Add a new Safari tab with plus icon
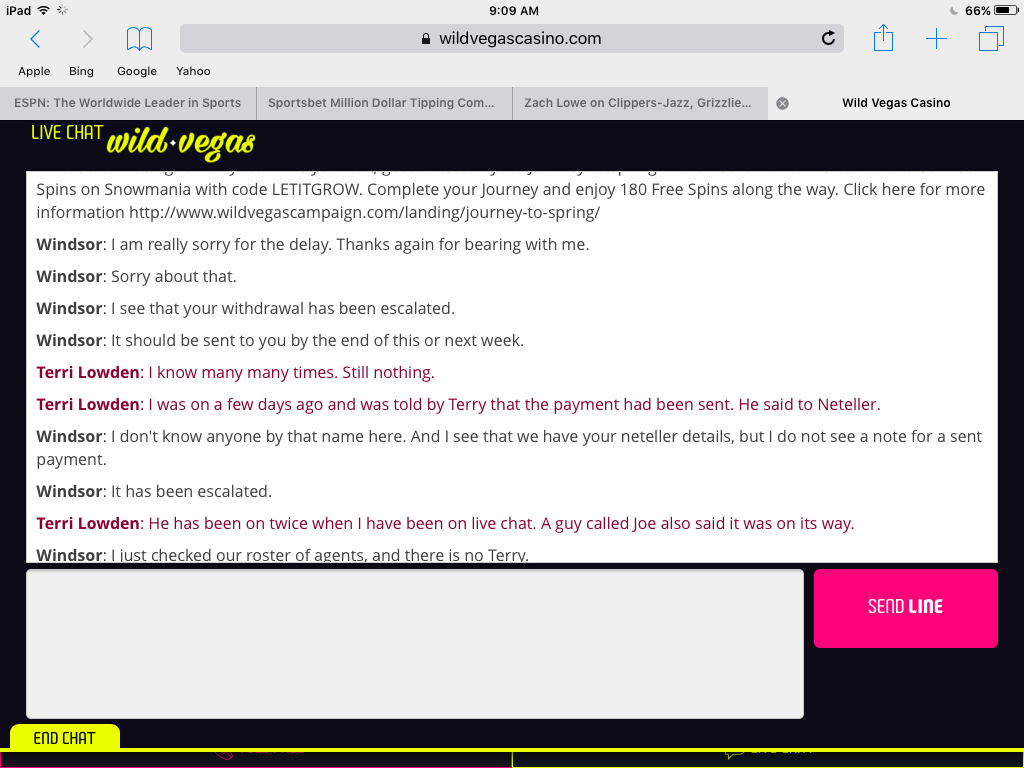The image size is (1024, 768). 936,39
